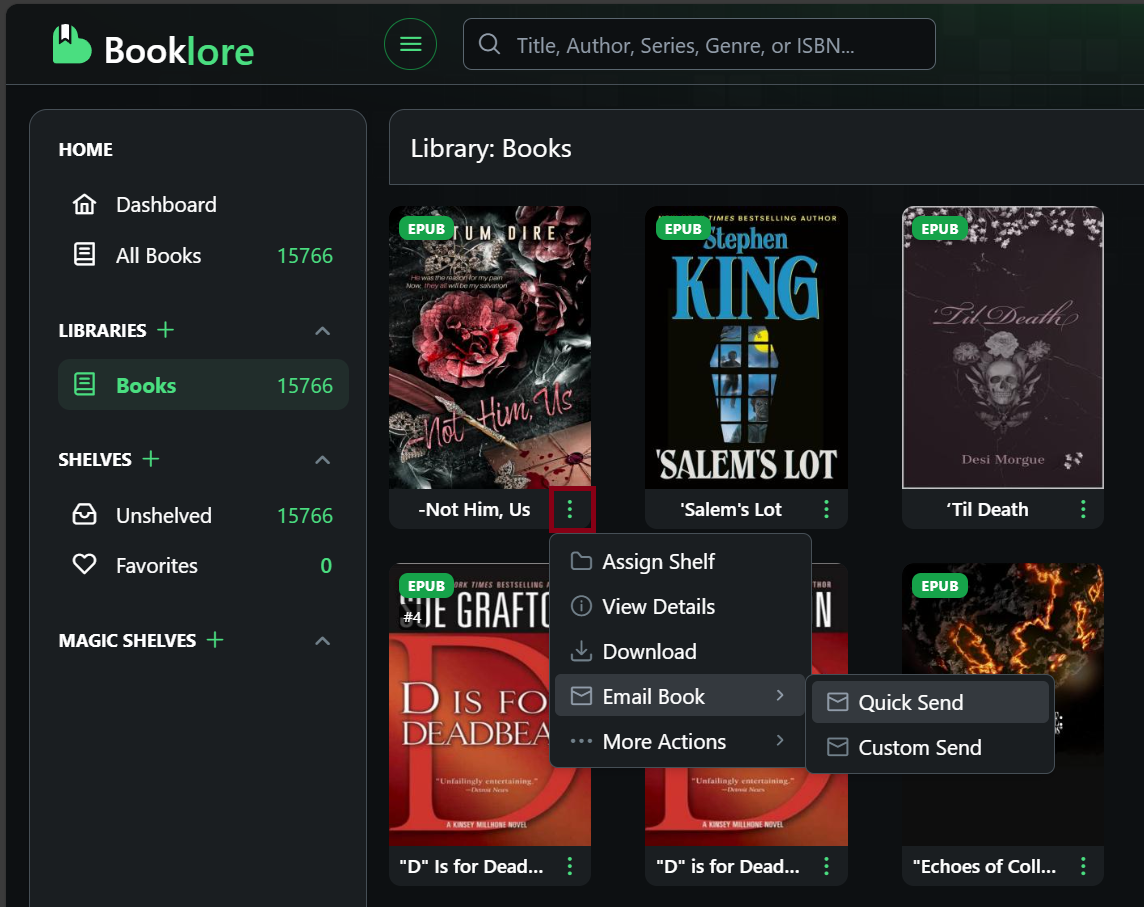Collapse the Shelves section chevron
1144x907 pixels.
coord(322,460)
